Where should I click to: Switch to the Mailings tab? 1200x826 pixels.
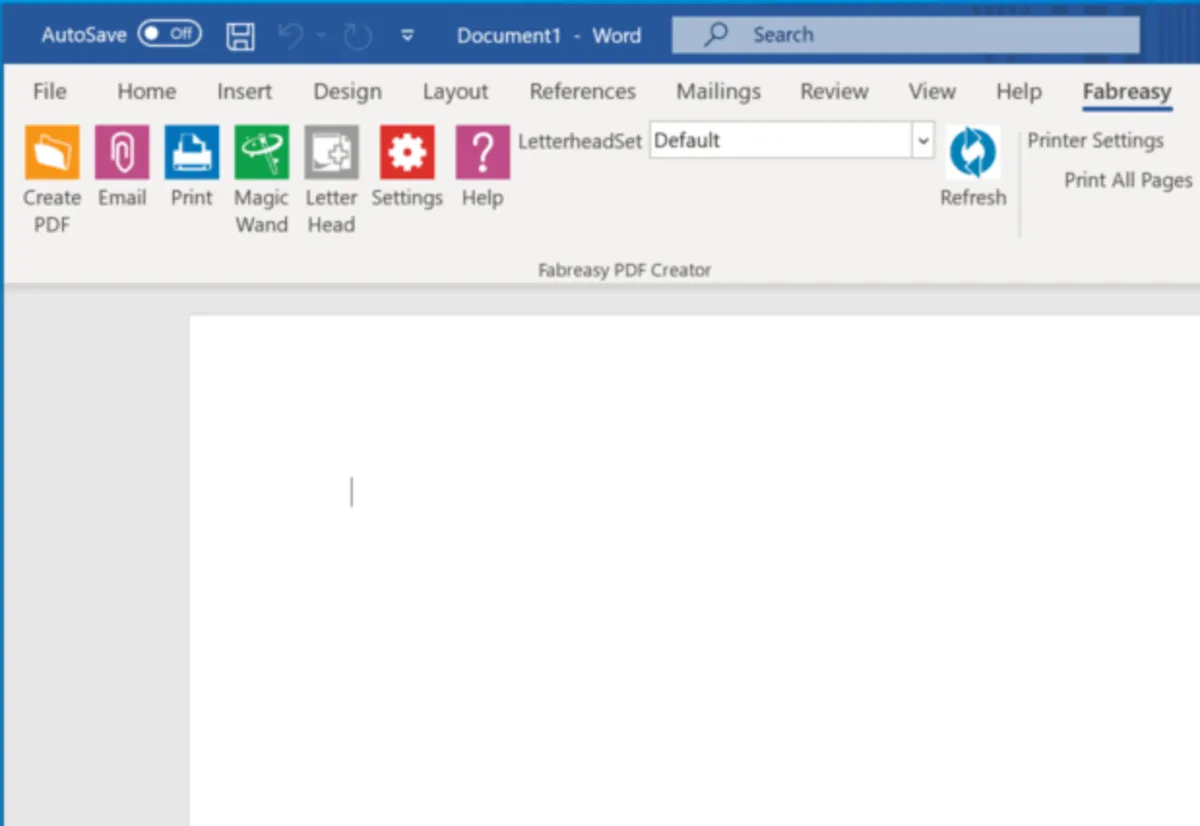[x=718, y=91]
